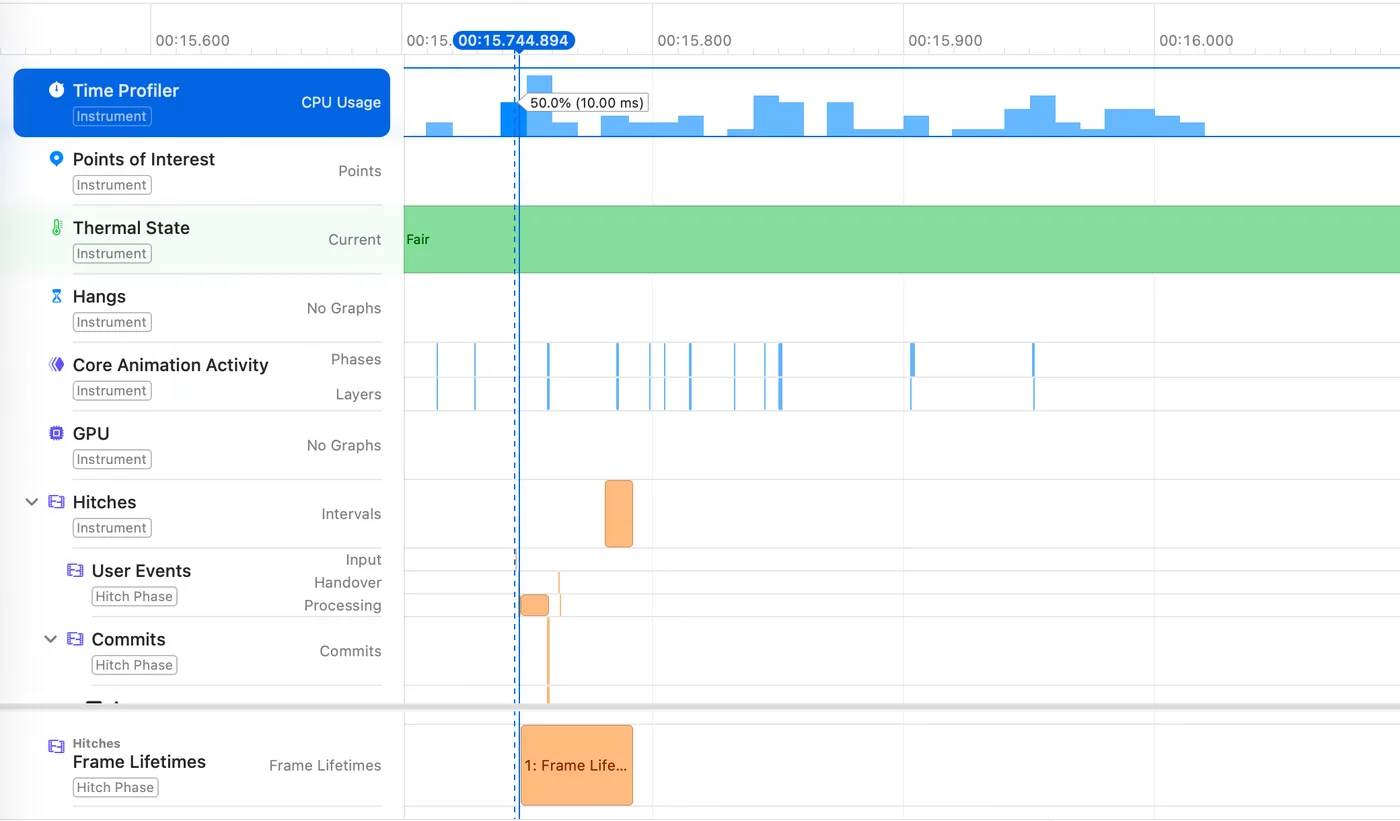Viewport: 1400px width, 821px height.
Task: Collapse the Commits hitch phase group
Action: point(50,639)
